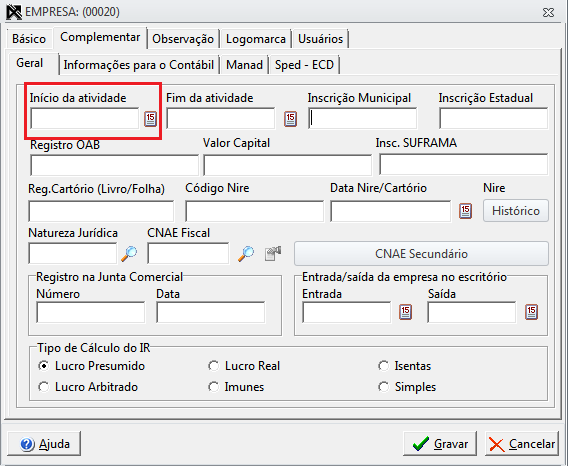Open calendar for Início da atividade date
Screen dimensions: 568x466
point(150,119)
